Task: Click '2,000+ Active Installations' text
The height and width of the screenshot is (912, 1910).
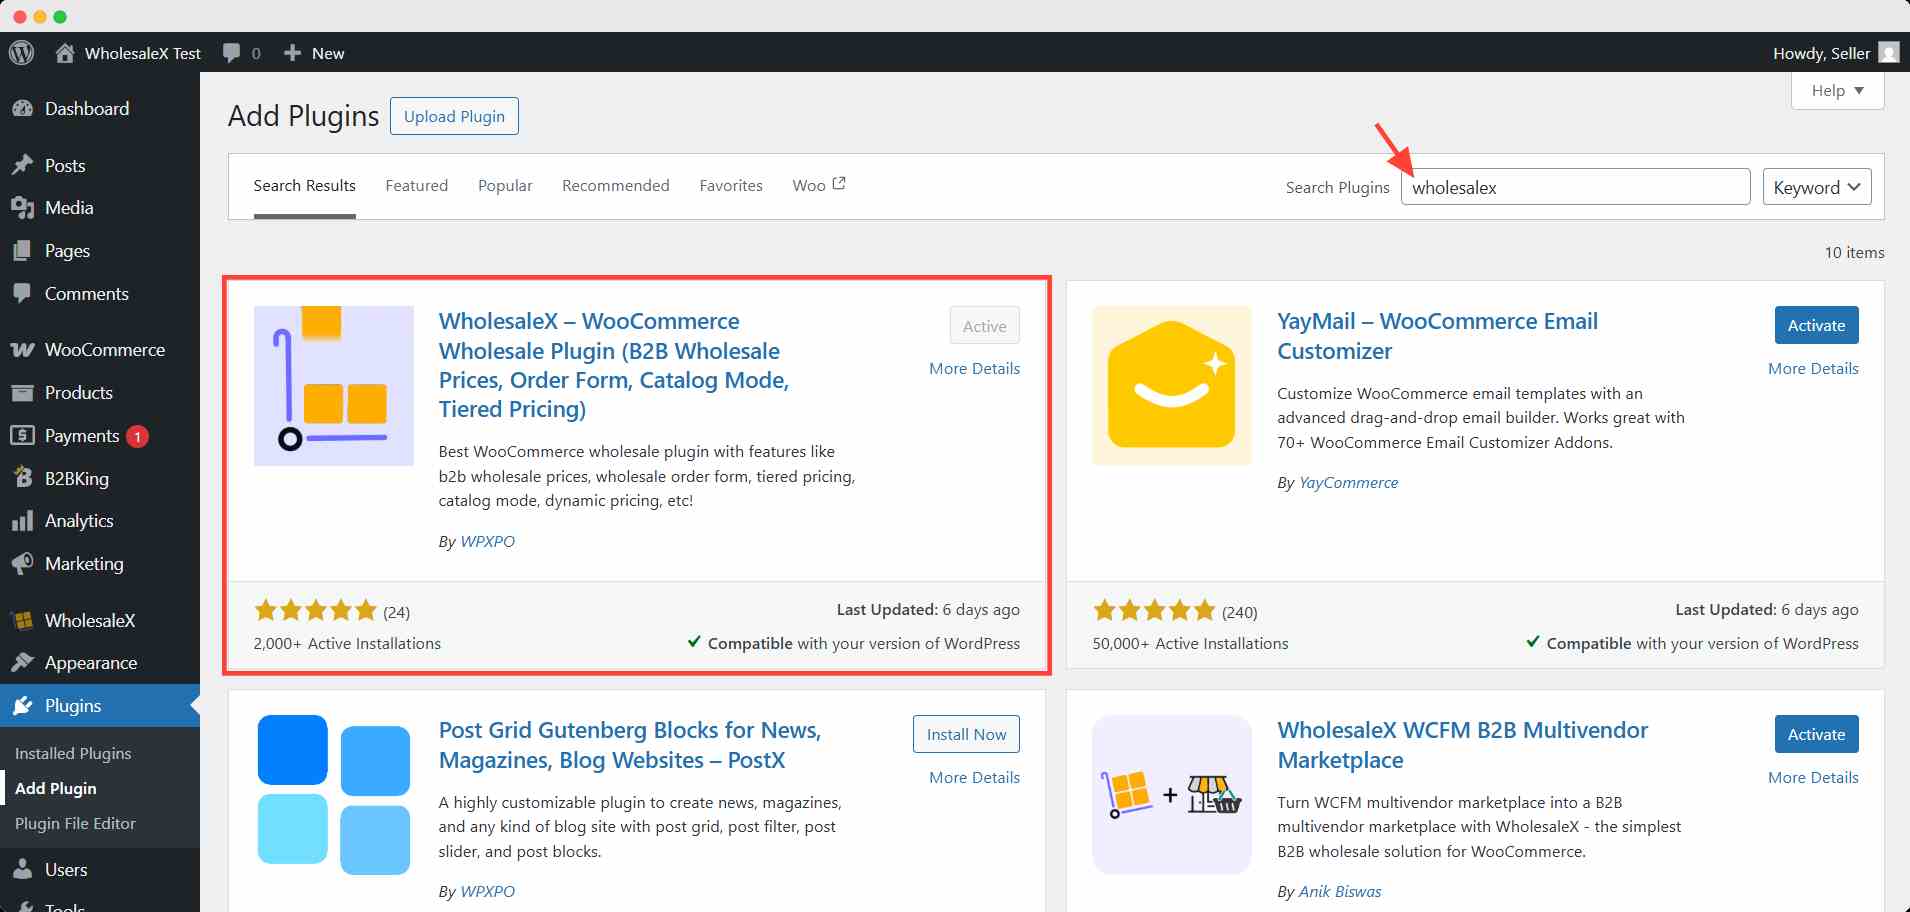Action: point(347,644)
